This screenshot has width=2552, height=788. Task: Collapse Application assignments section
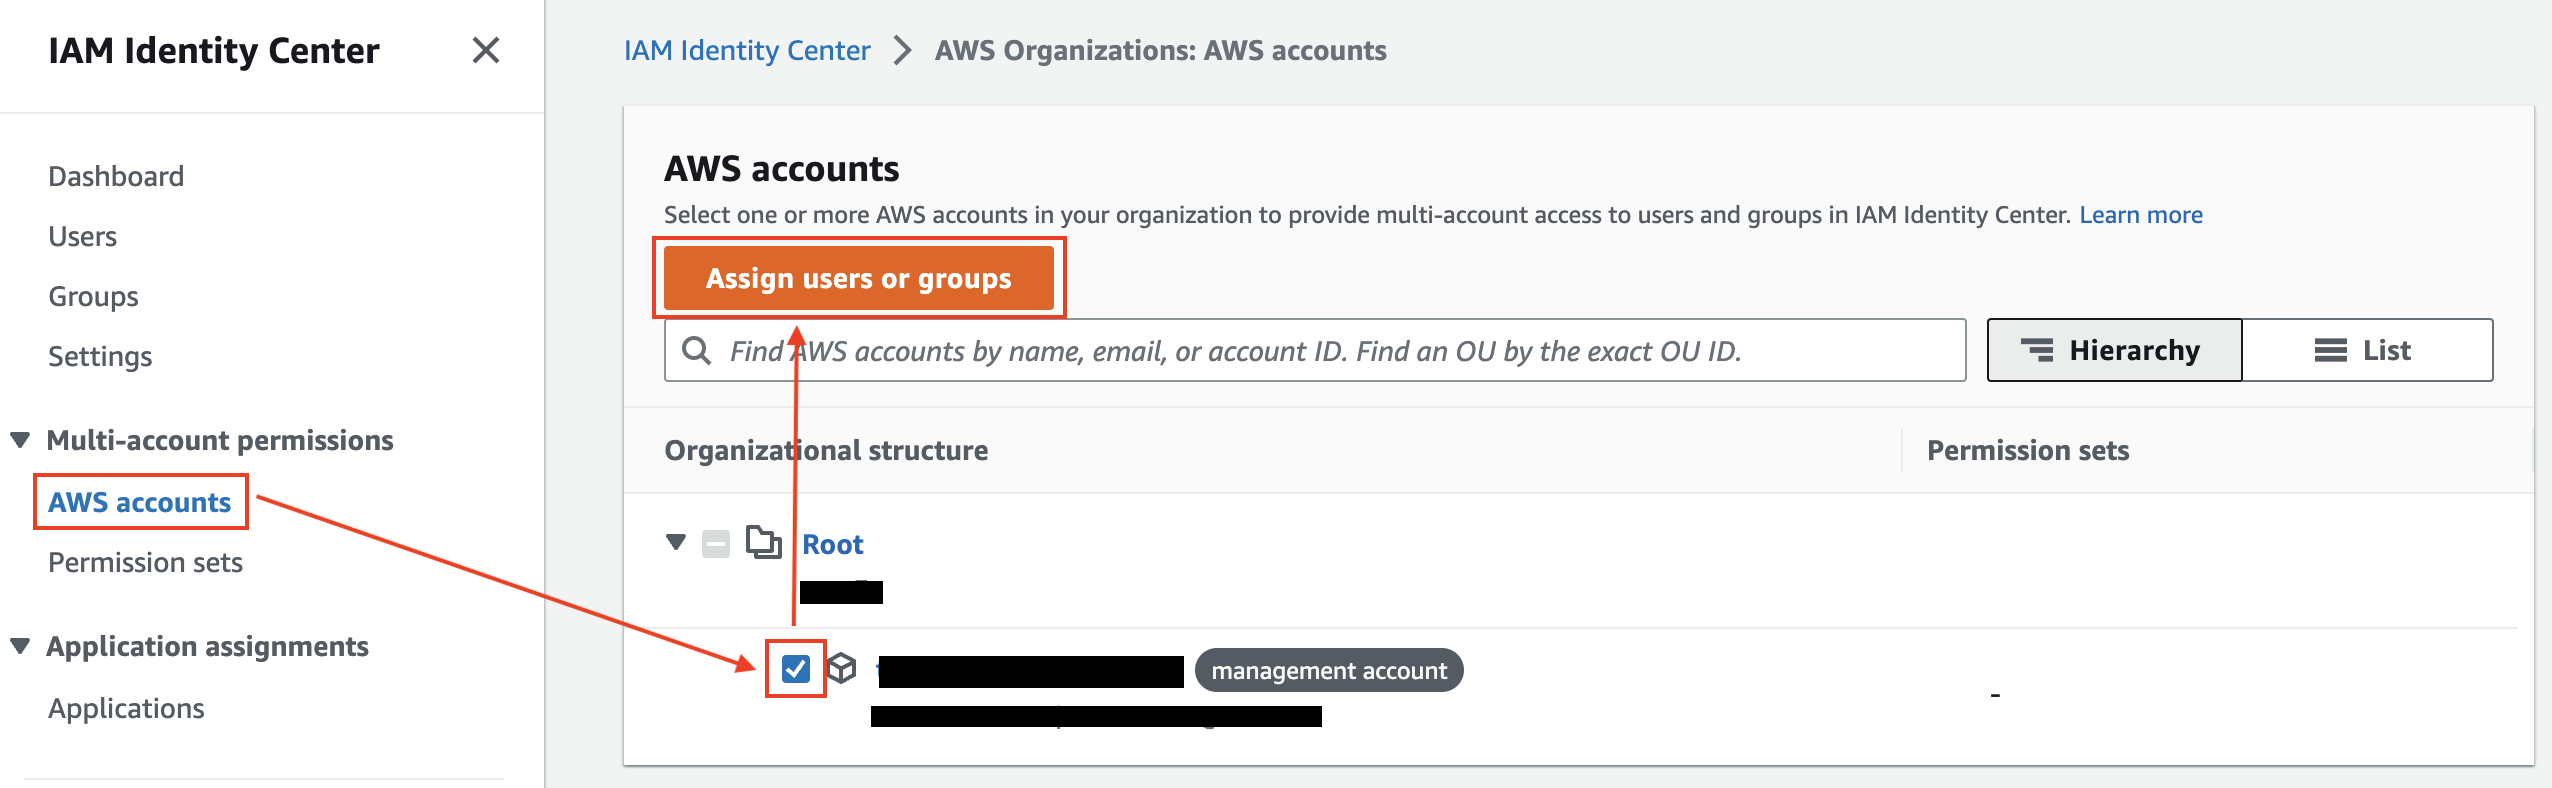[x=20, y=646]
